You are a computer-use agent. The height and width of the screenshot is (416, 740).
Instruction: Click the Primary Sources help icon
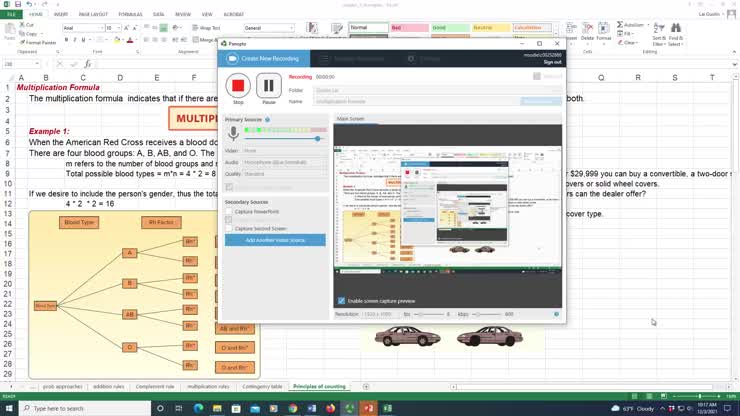267,119
